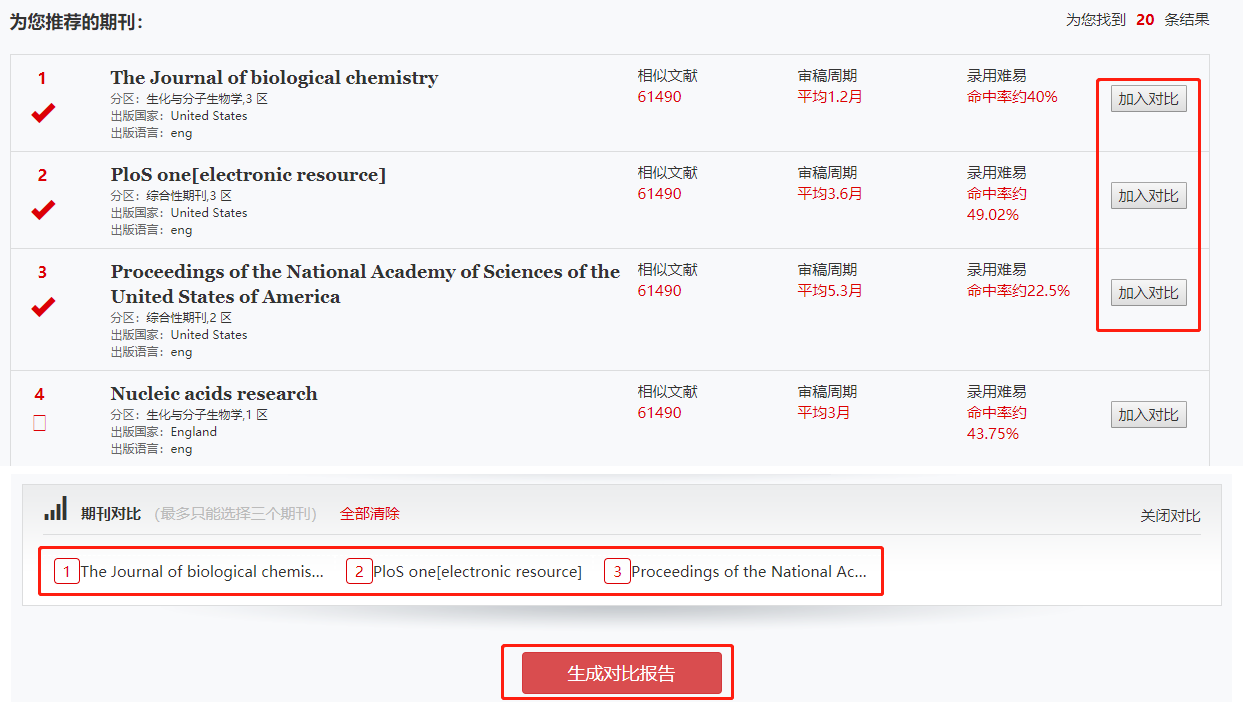The image size is (1243, 710).
Task: Click the 61490 similar literature count for journal 1
Action: [x=659, y=97]
